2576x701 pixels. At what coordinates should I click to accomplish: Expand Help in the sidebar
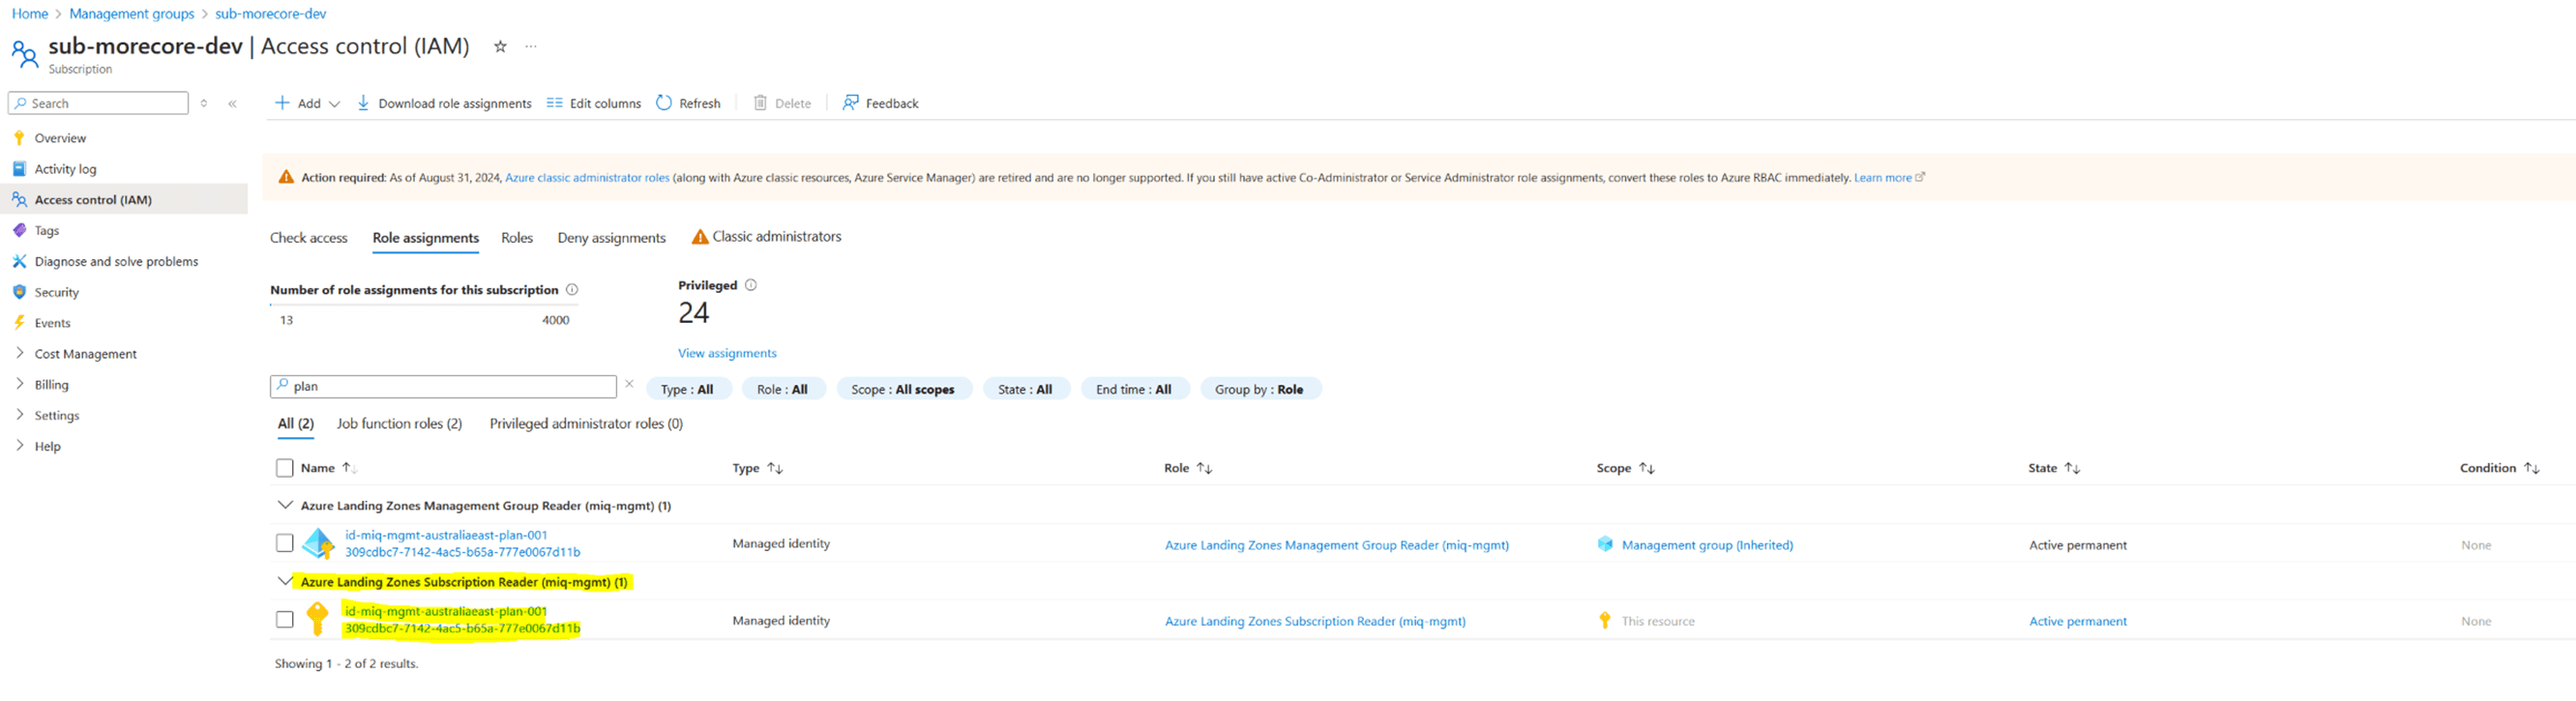pyautogui.click(x=20, y=446)
